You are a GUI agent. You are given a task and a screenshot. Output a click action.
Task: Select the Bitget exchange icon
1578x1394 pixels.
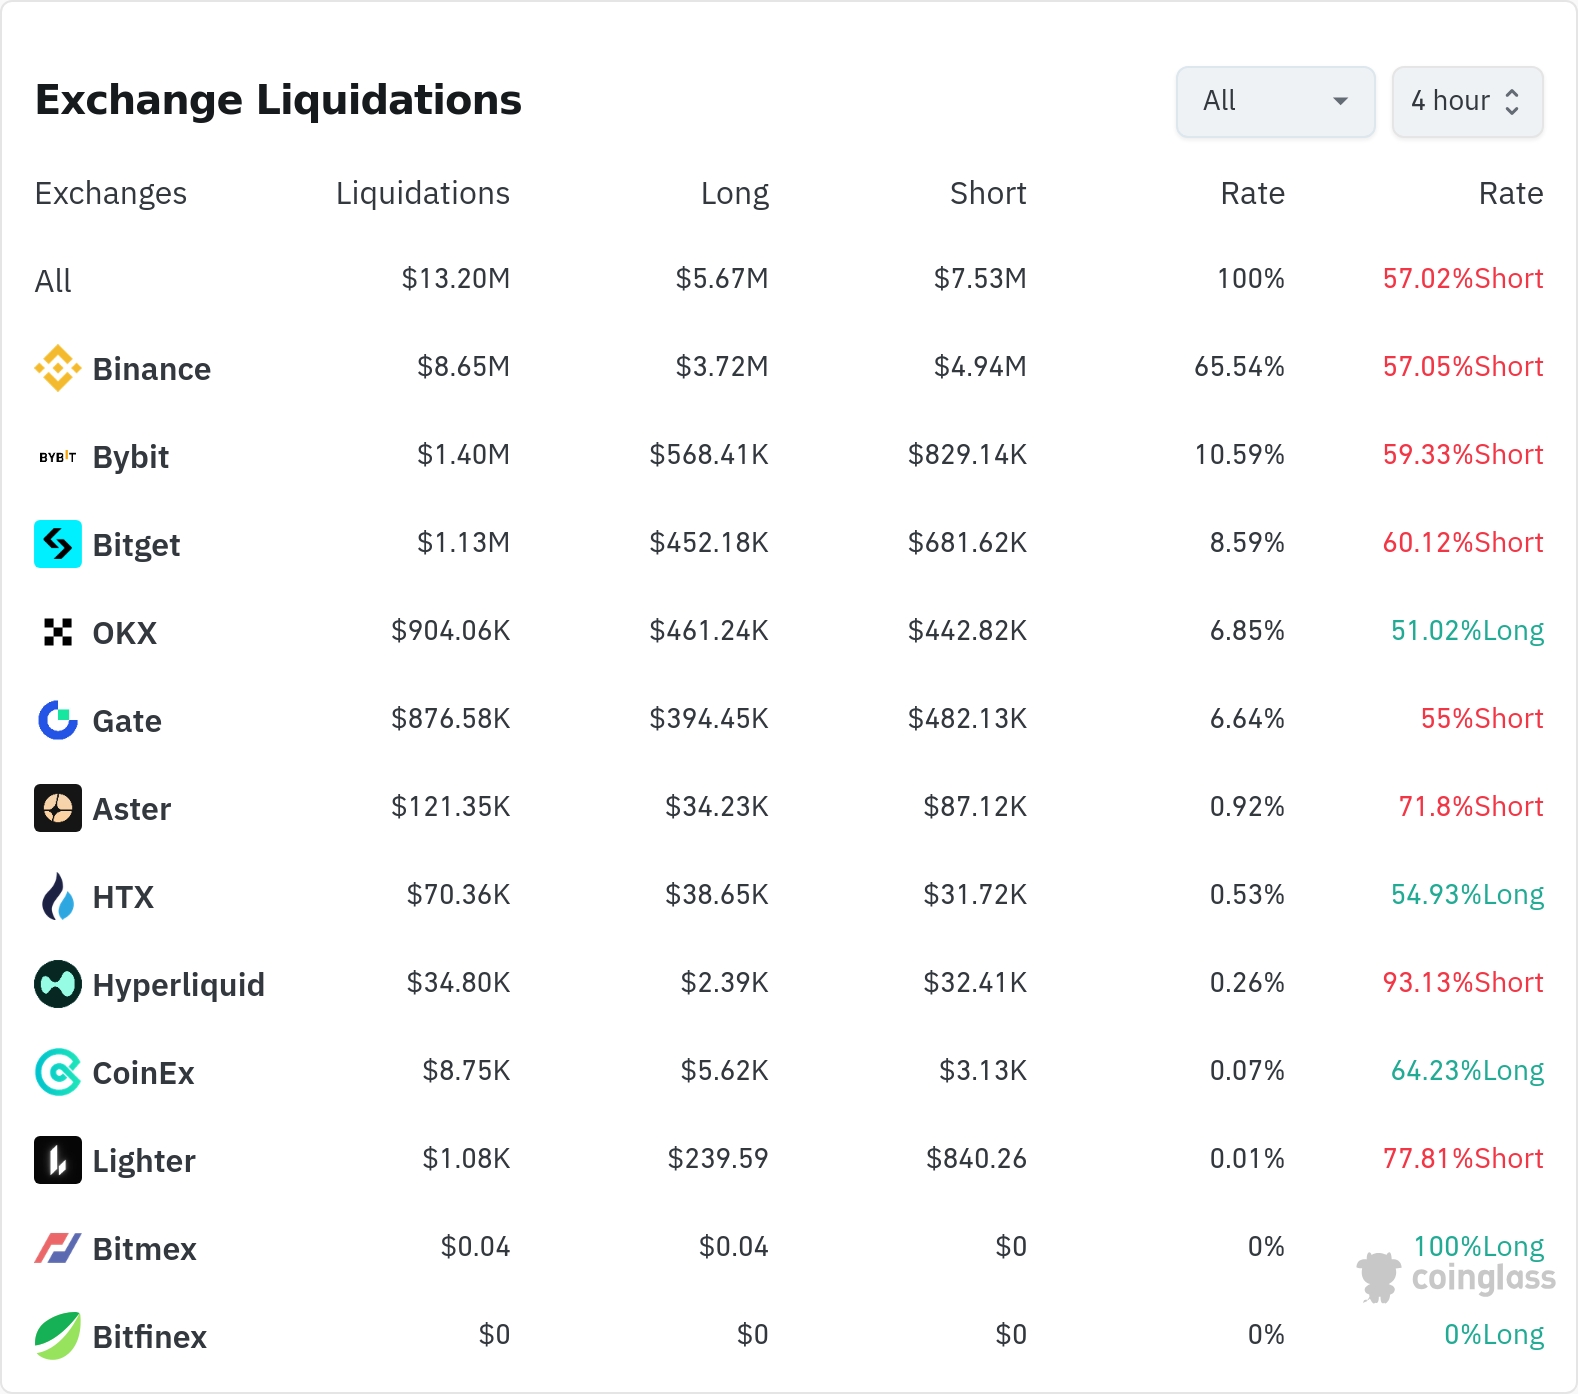pyautogui.click(x=58, y=544)
